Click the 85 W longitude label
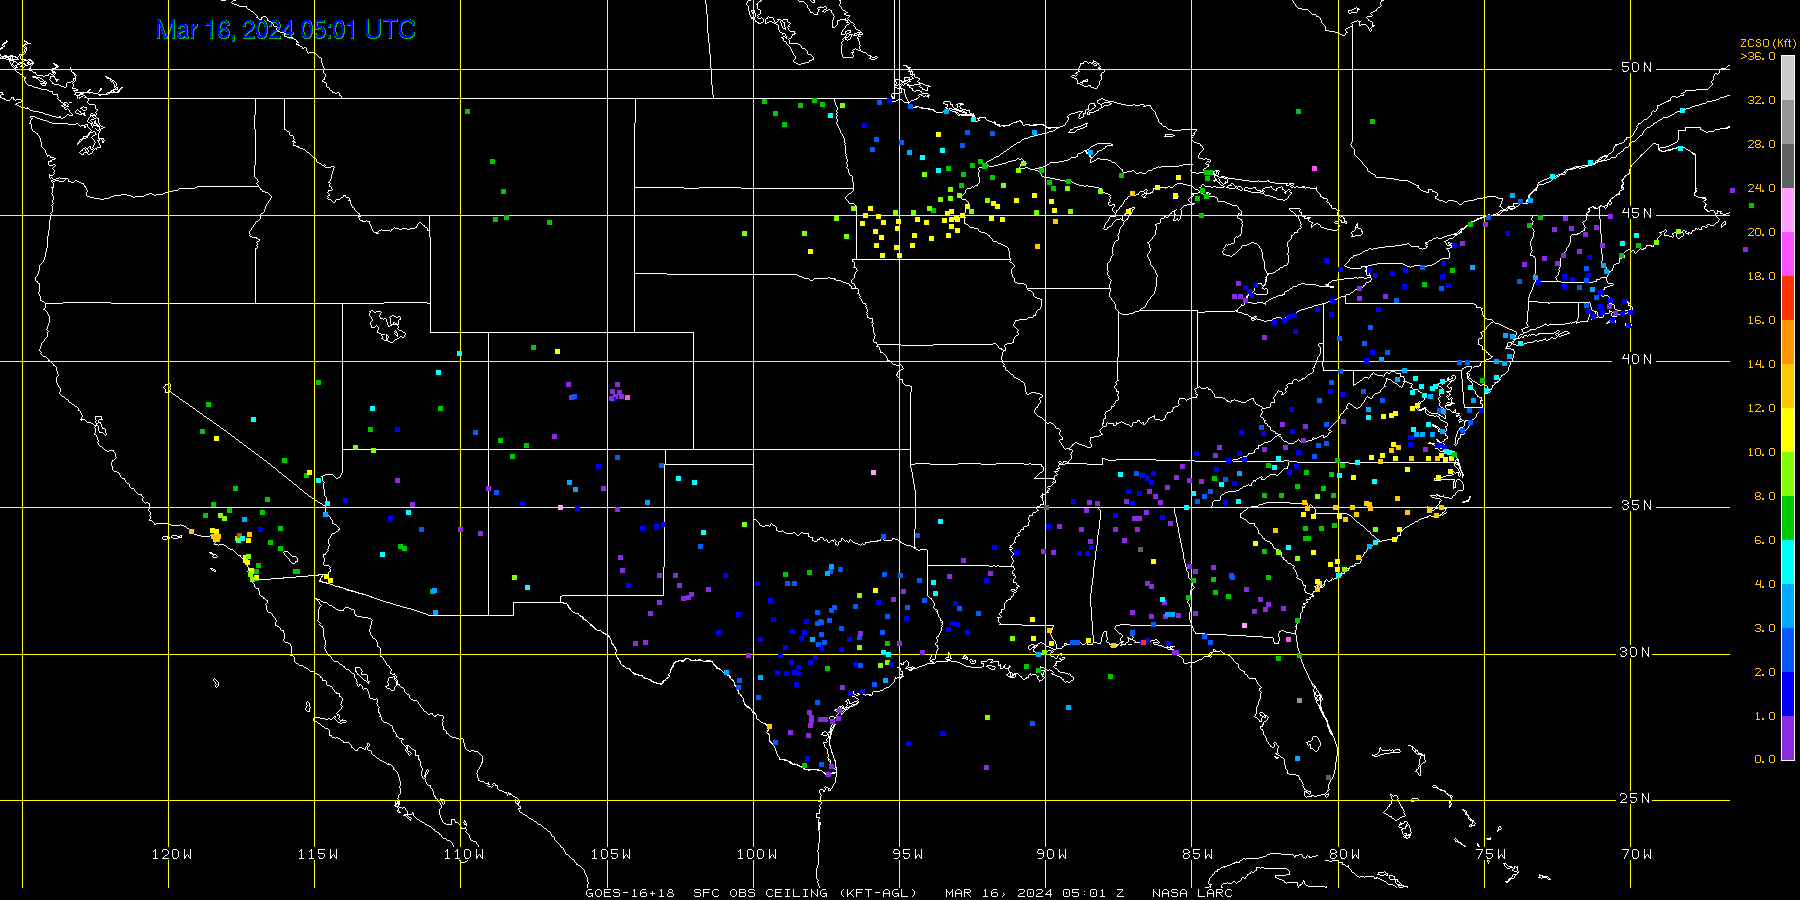 tap(1198, 854)
